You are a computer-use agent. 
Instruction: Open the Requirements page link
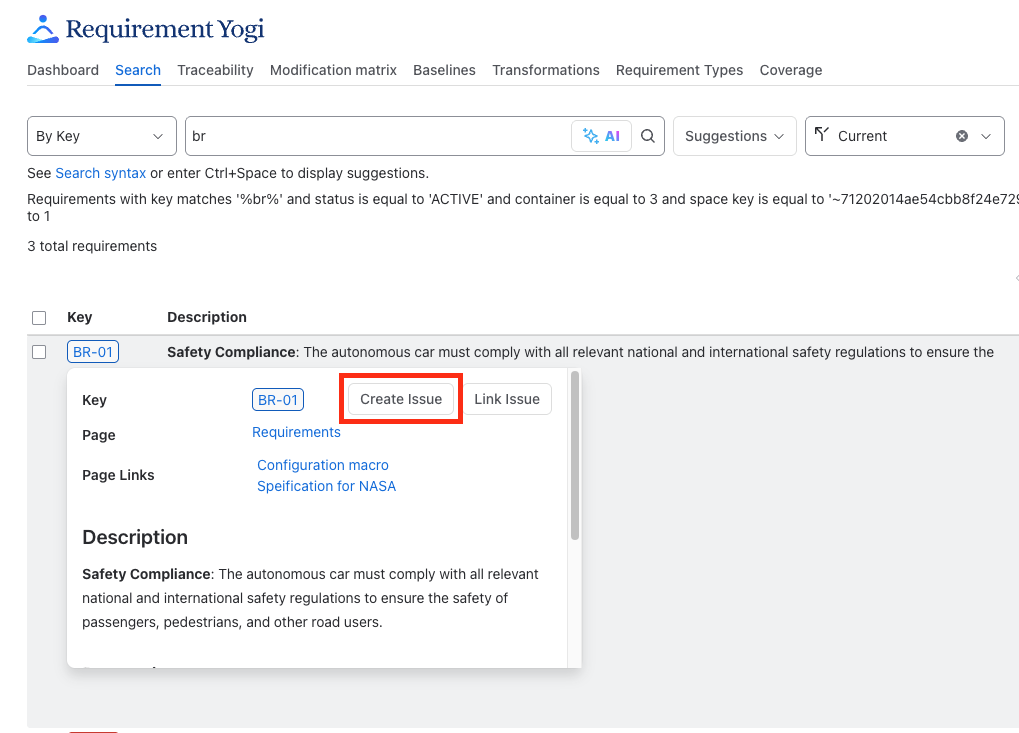[x=296, y=432]
